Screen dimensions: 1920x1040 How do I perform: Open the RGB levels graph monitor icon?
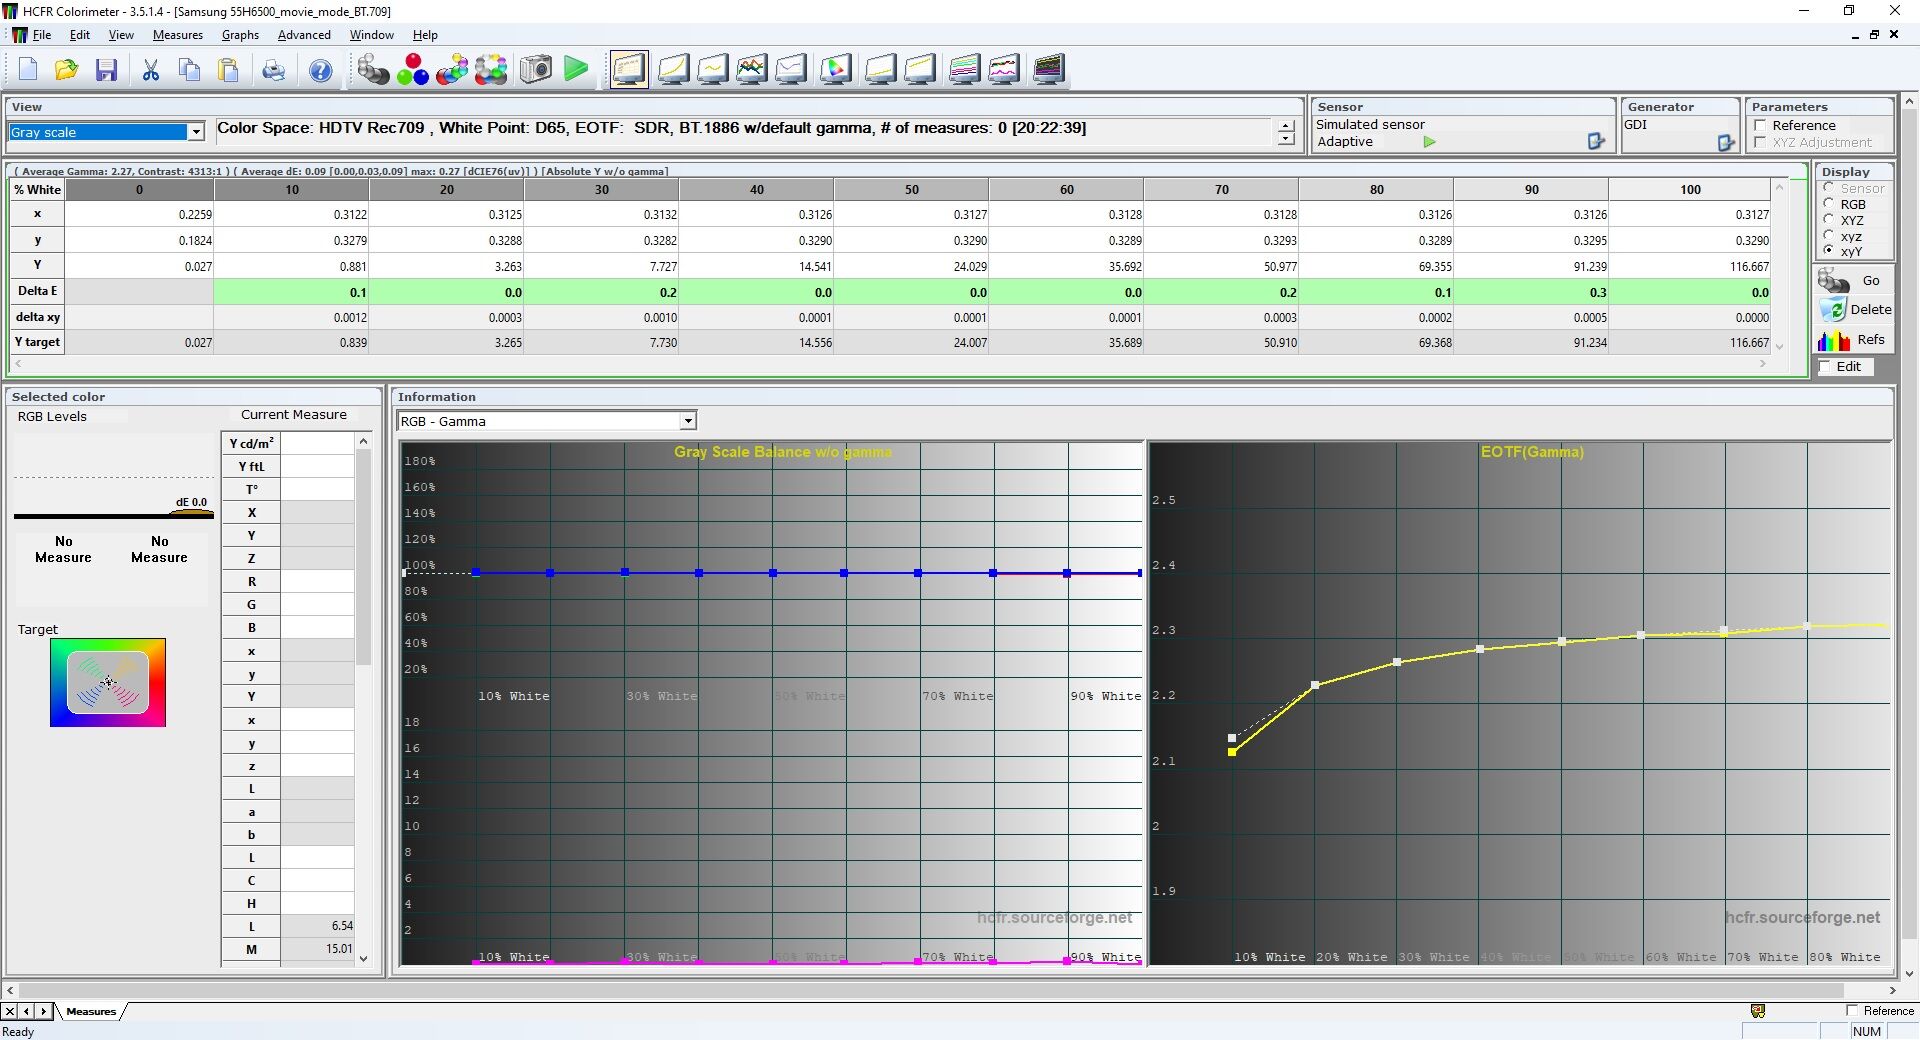coord(752,69)
